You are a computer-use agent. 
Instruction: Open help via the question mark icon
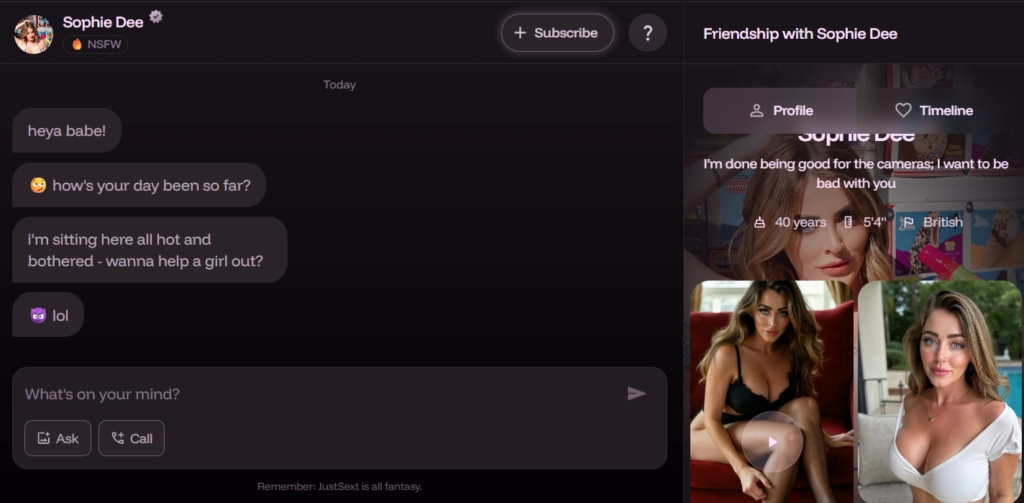pos(647,33)
